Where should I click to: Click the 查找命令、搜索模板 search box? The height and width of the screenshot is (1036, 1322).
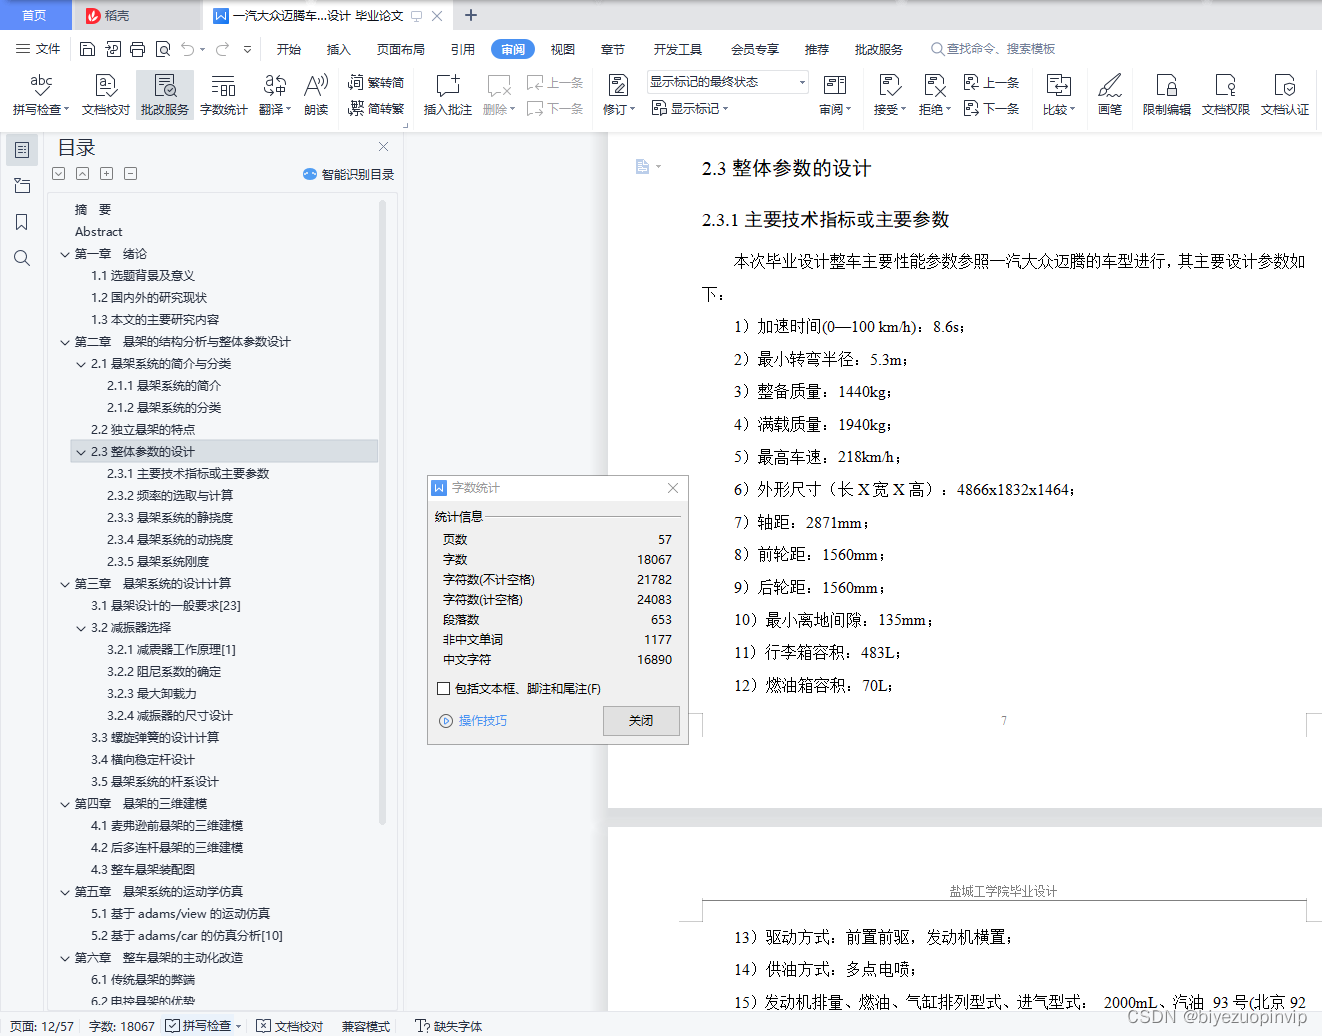tap(994, 49)
